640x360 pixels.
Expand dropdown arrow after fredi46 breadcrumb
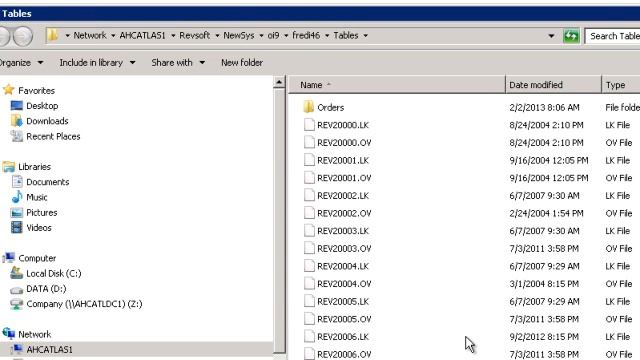(327, 36)
